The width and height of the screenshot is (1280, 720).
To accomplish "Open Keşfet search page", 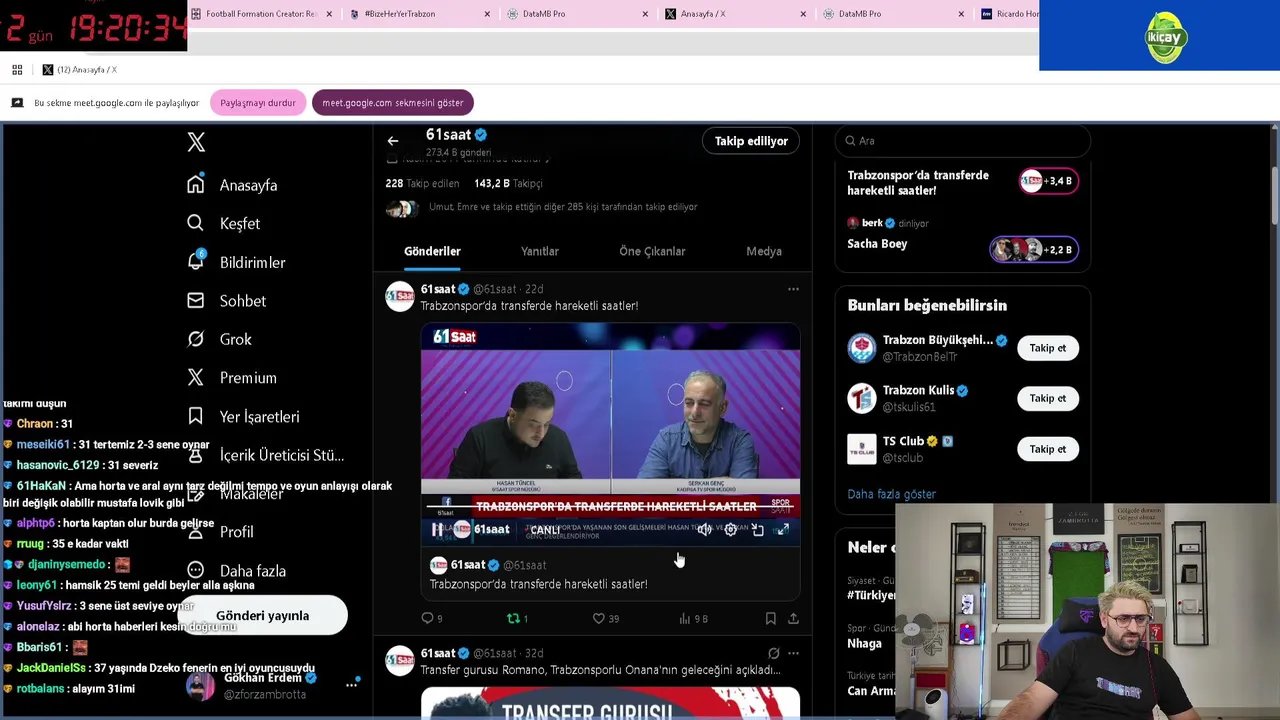I will [223, 223].
